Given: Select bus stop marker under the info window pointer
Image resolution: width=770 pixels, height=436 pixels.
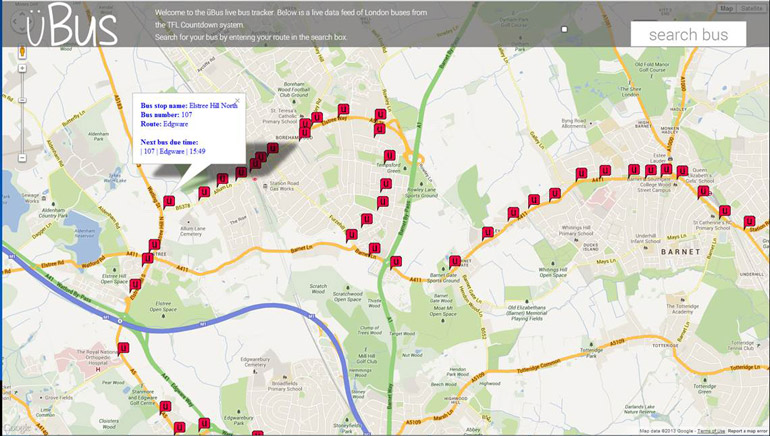Looking at the screenshot, I should [x=169, y=201].
